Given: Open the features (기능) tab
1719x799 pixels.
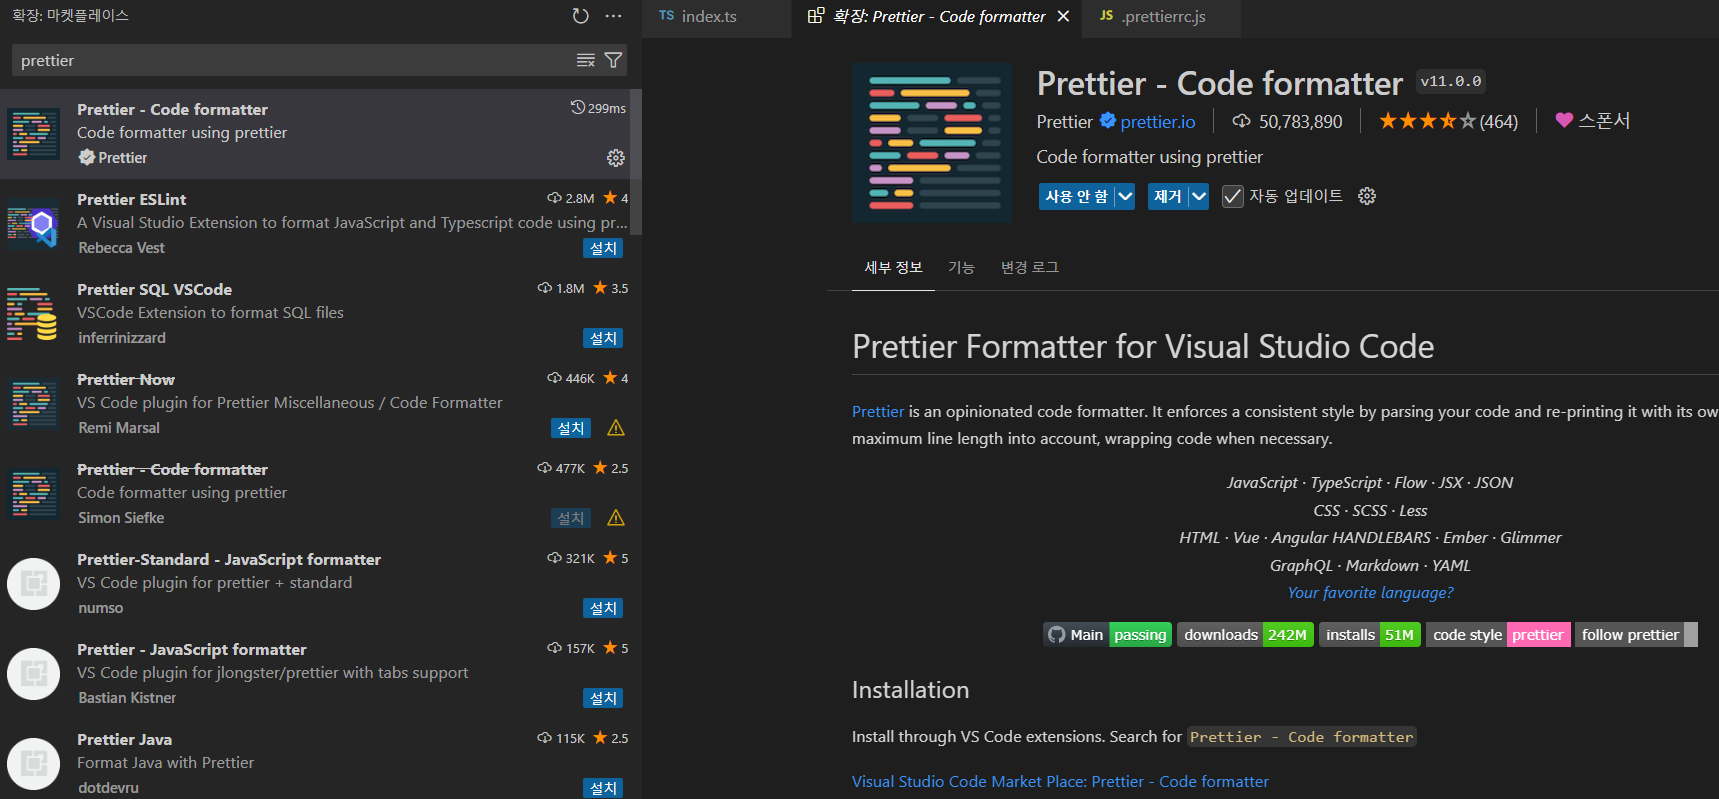Looking at the screenshot, I should point(961,268).
